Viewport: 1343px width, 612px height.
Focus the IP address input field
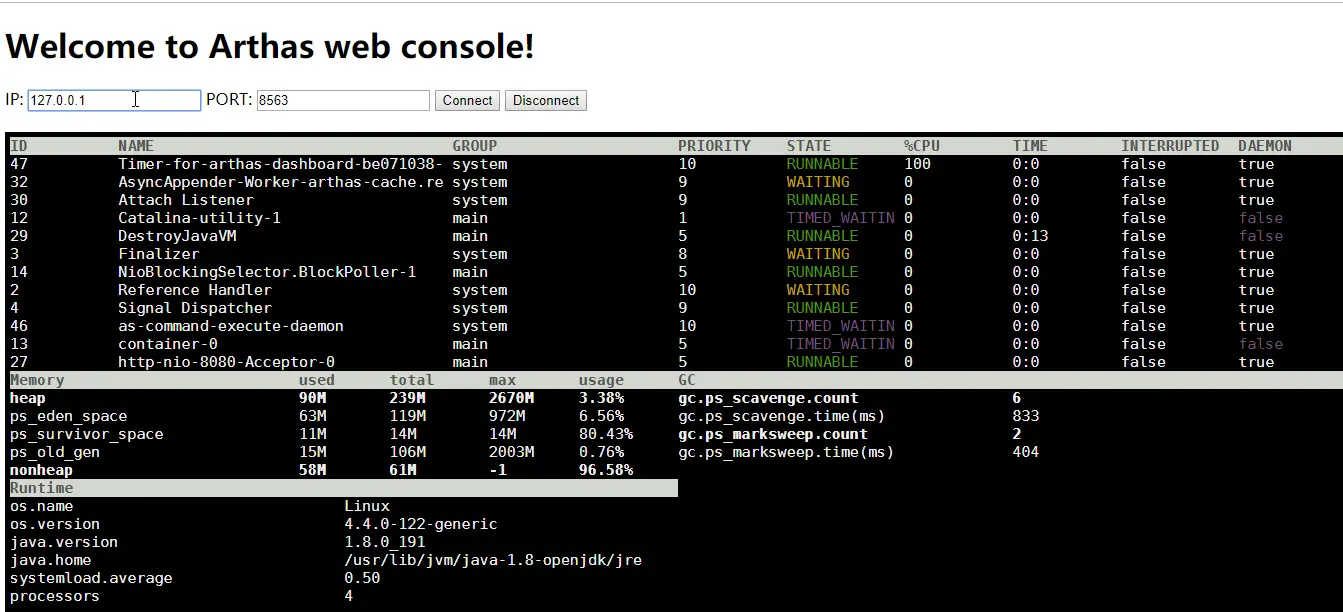[114, 100]
